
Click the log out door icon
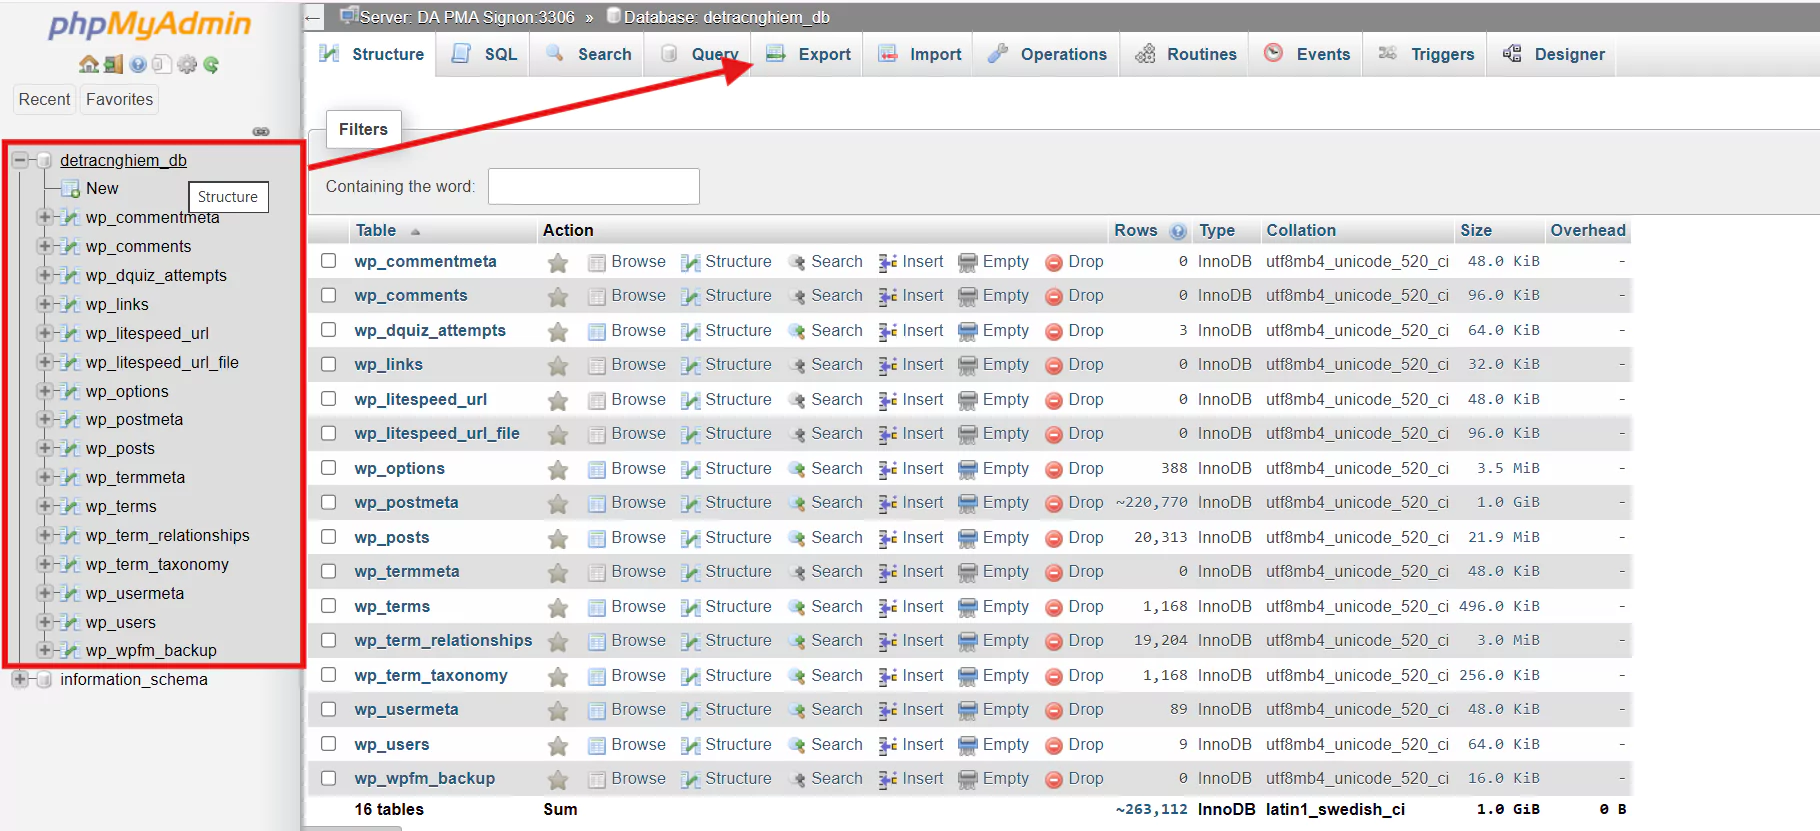point(113,65)
